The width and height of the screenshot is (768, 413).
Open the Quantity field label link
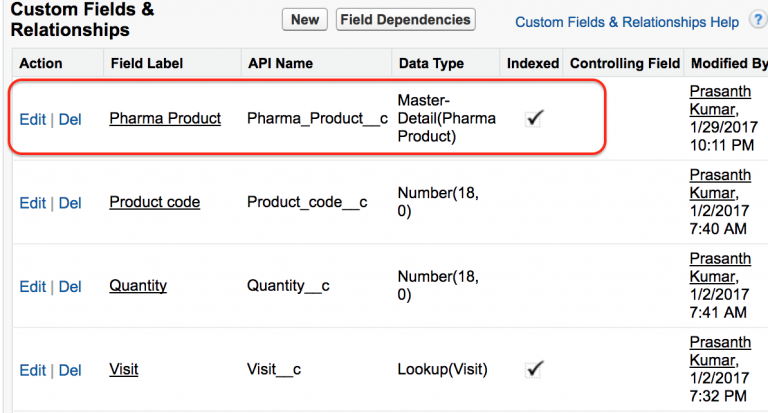click(138, 286)
